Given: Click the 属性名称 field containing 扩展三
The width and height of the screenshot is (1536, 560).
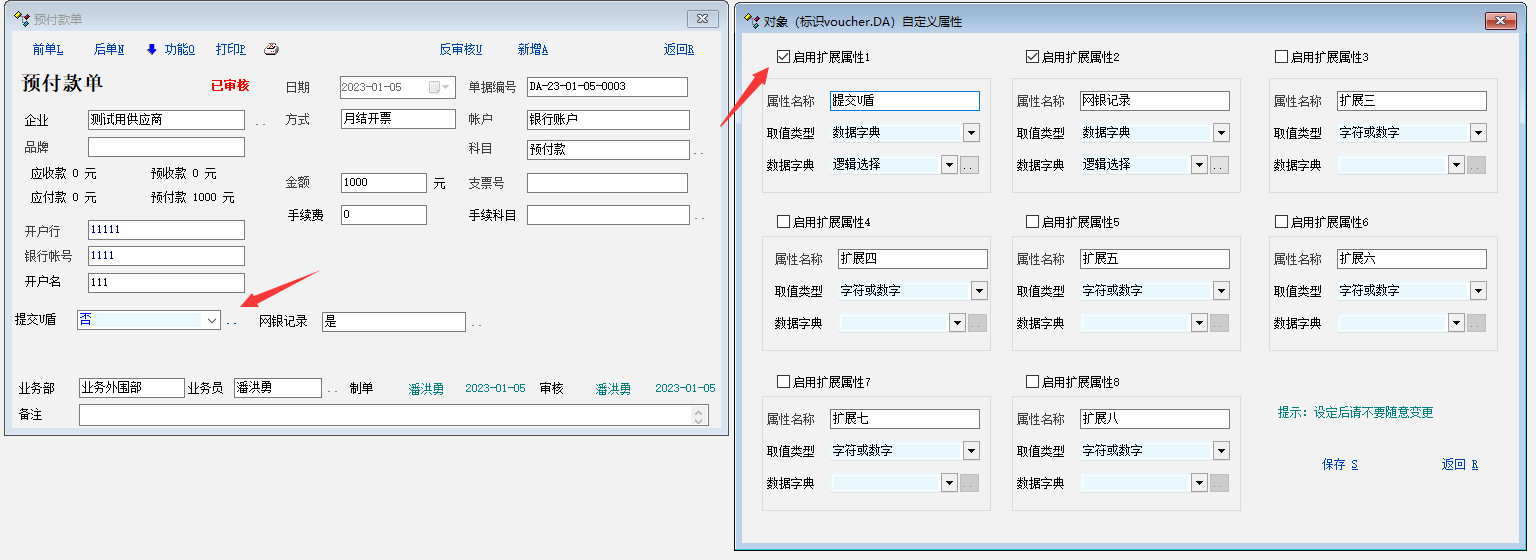Looking at the screenshot, I should (x=1411, y=101).
